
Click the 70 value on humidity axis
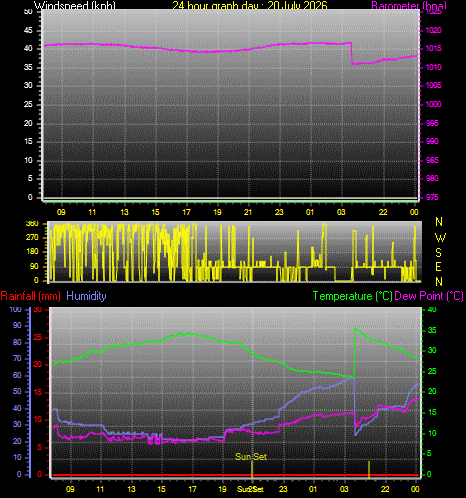(x=17, y=358)
